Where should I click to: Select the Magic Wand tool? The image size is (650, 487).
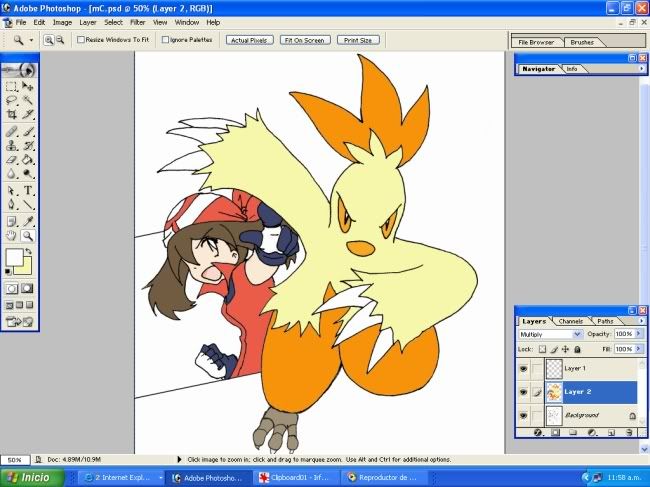pos(28,100)
